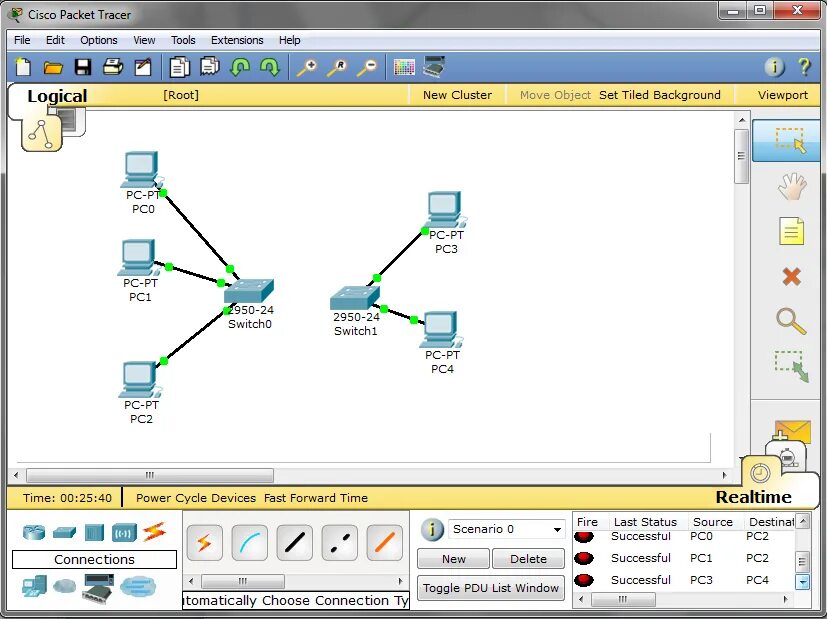Click the Delete scenario button

[528, 559]
